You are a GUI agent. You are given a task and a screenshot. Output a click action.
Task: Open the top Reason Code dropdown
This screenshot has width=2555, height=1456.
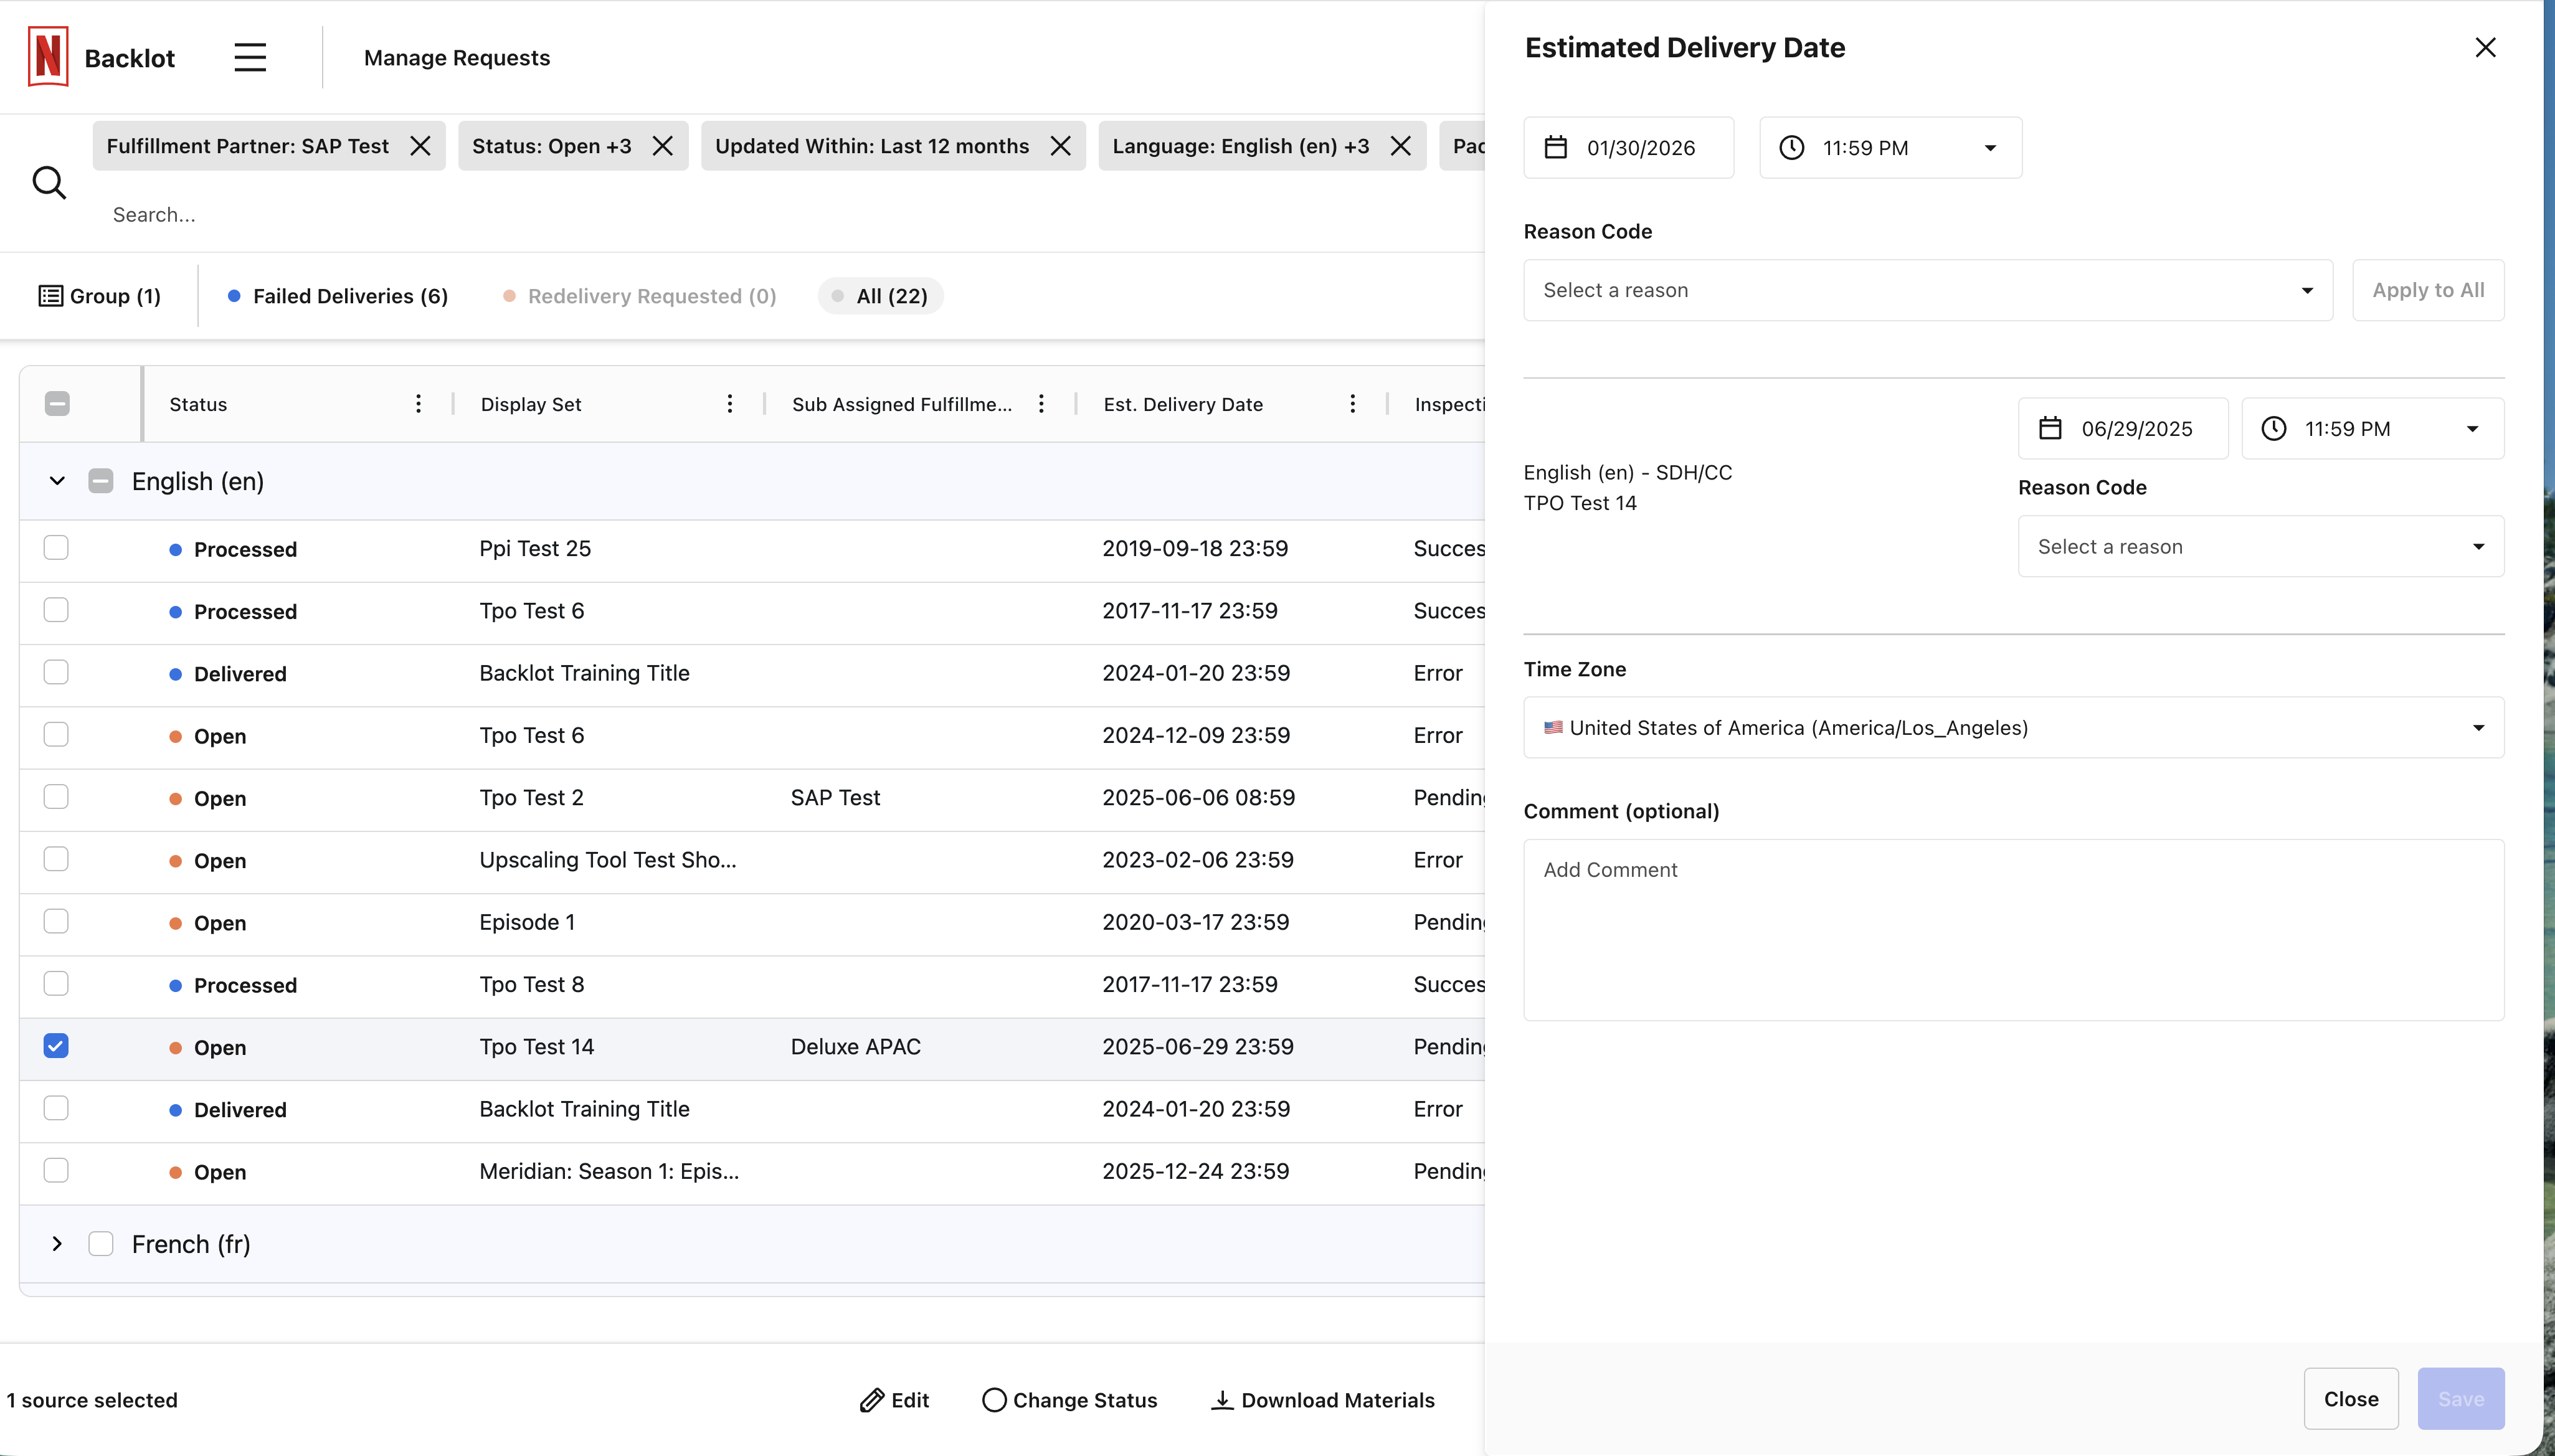click(1927, 290)
